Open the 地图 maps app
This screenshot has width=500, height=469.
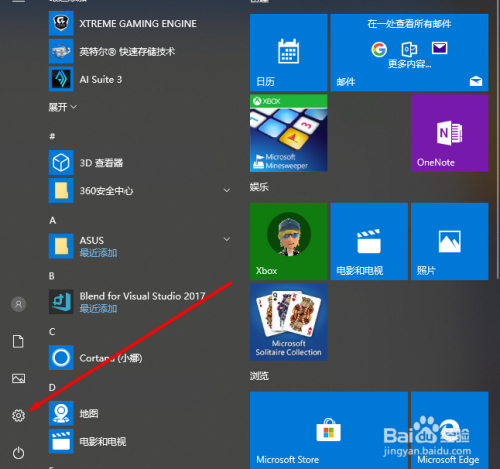coord(140,413)
